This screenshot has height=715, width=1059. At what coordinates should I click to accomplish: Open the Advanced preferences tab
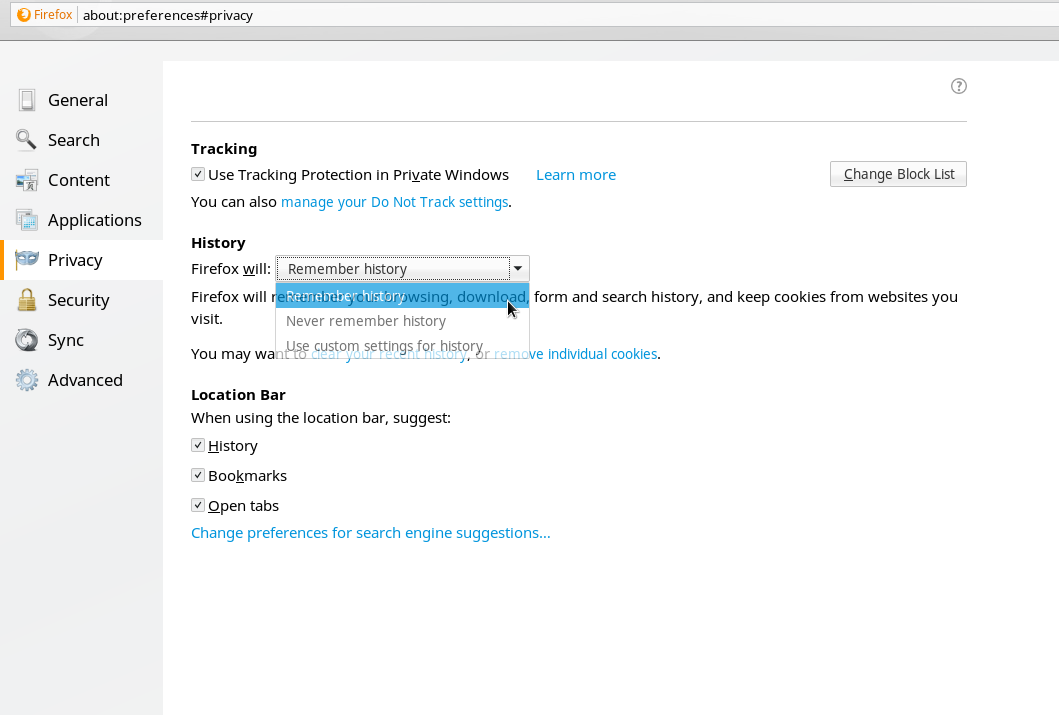(x=82, y=380)
